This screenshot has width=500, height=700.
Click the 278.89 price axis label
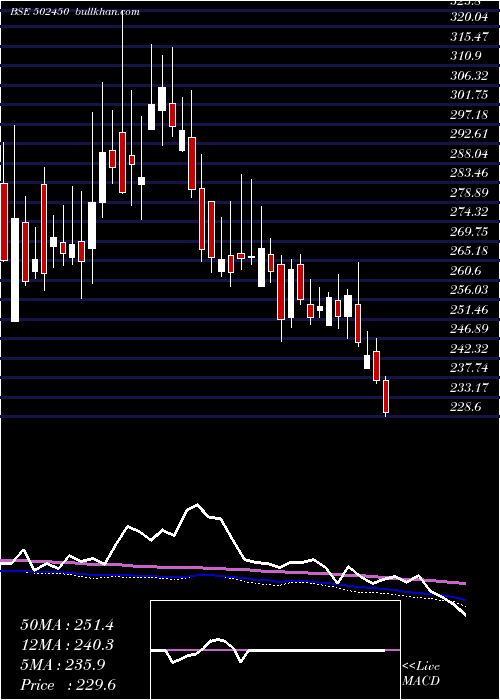click(469, 192)
